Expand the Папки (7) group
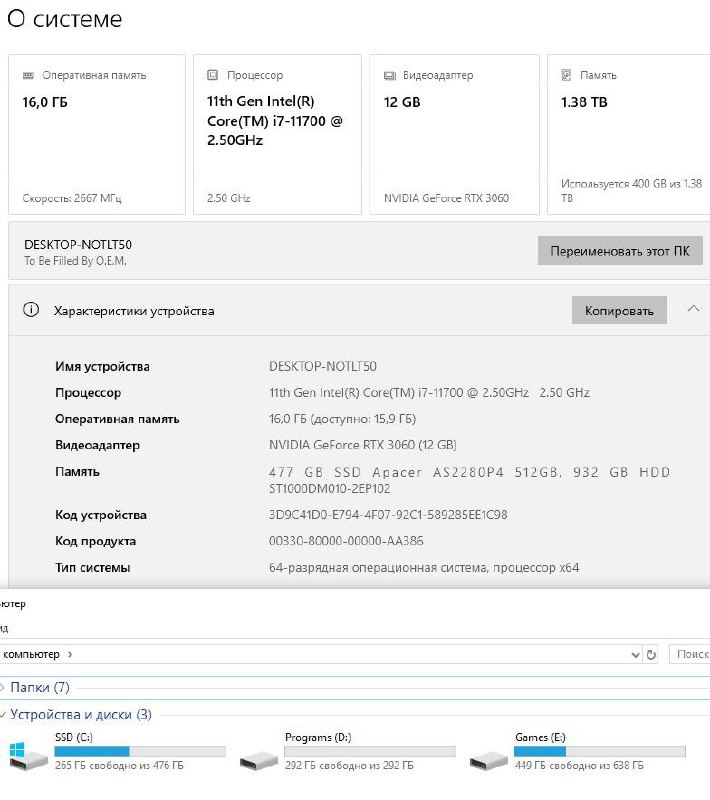Image resolution: width=710 pixels, height=800 pixels. click(3, 687)
